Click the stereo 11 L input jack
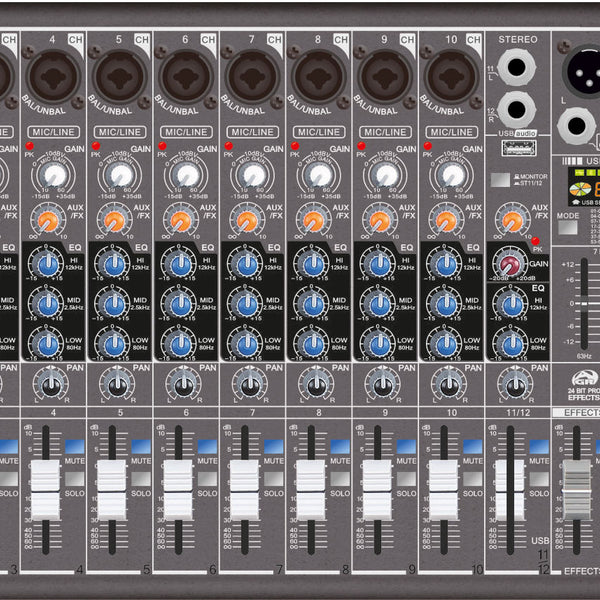600x600 pixels. [x=516, y=67]
